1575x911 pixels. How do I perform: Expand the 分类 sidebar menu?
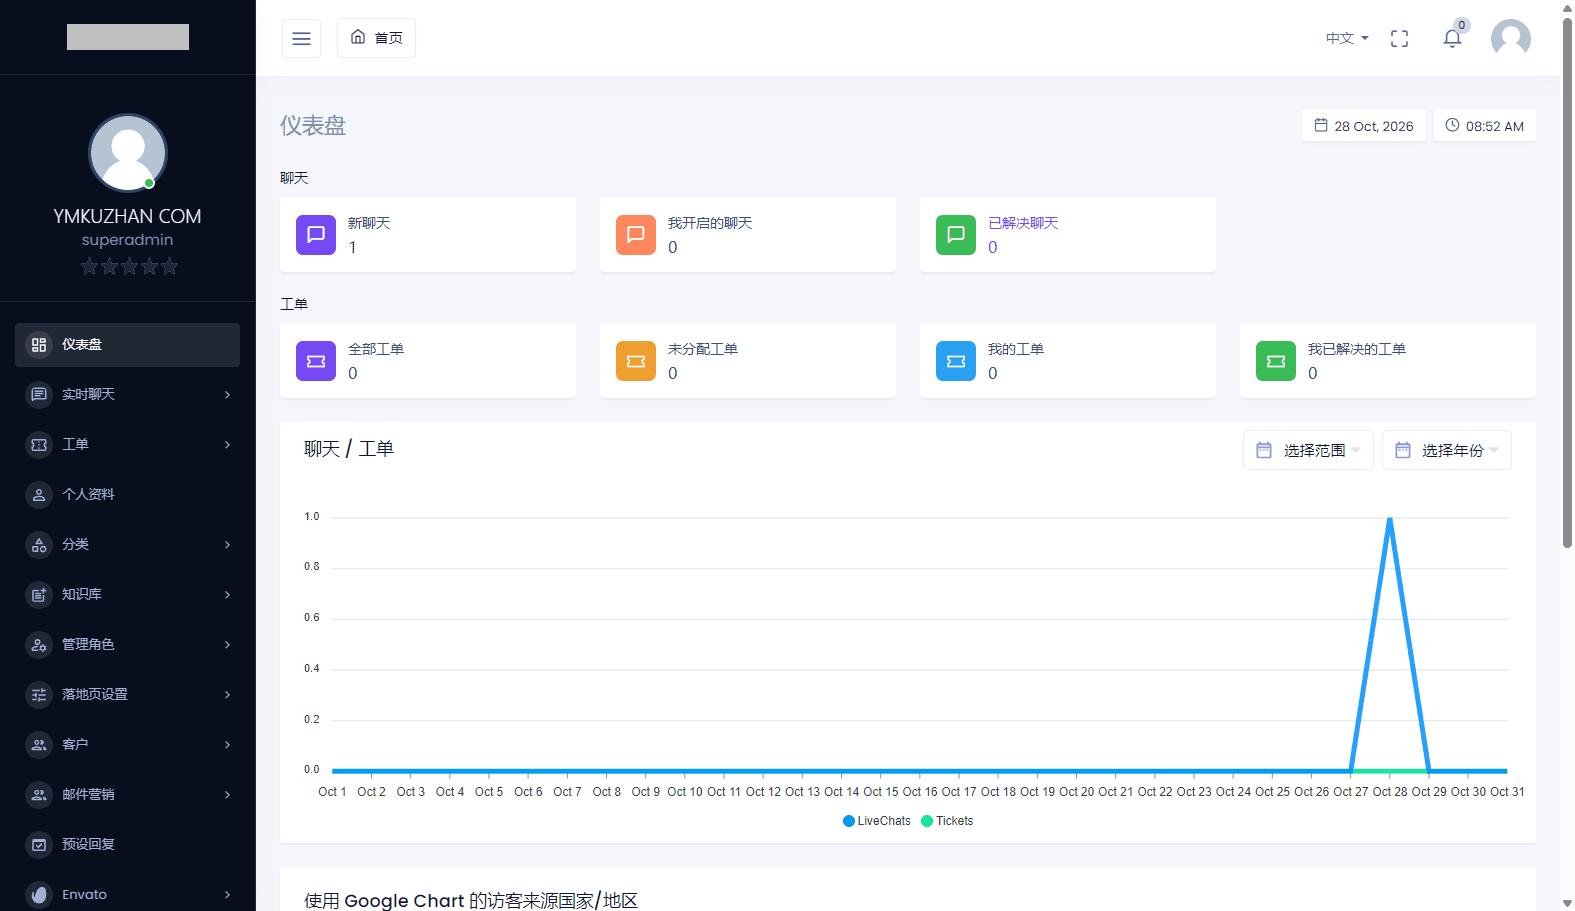click(x=128, y=545)
